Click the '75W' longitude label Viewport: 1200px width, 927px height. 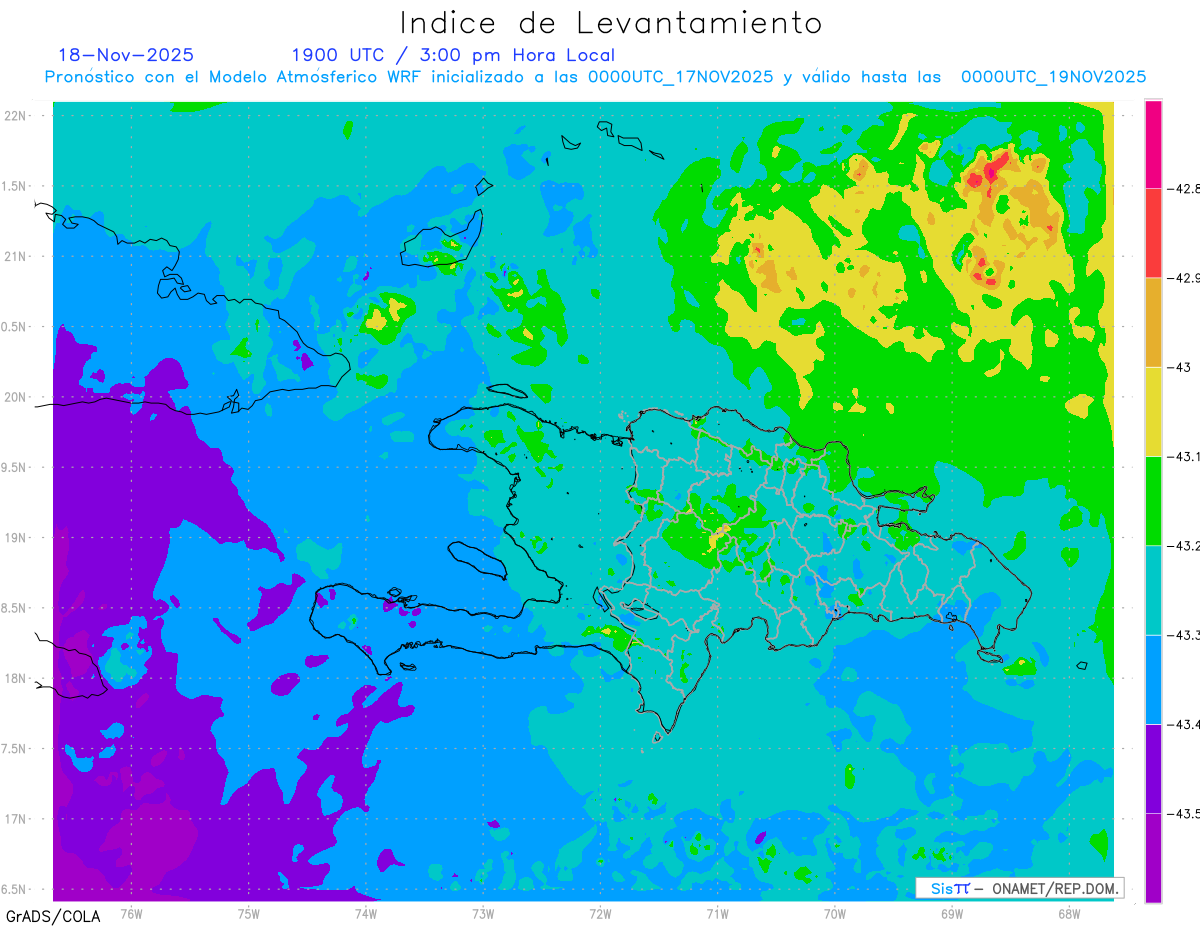coord(249,912)
